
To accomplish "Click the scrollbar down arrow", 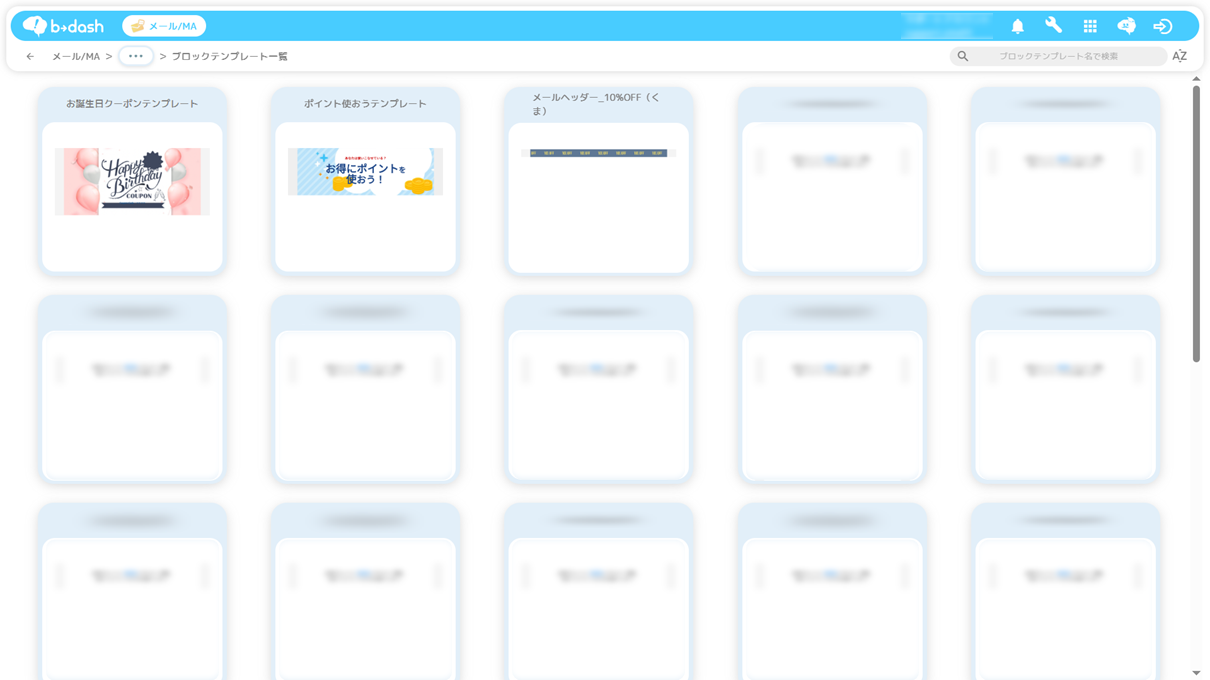I will [x=1196, y=673].
